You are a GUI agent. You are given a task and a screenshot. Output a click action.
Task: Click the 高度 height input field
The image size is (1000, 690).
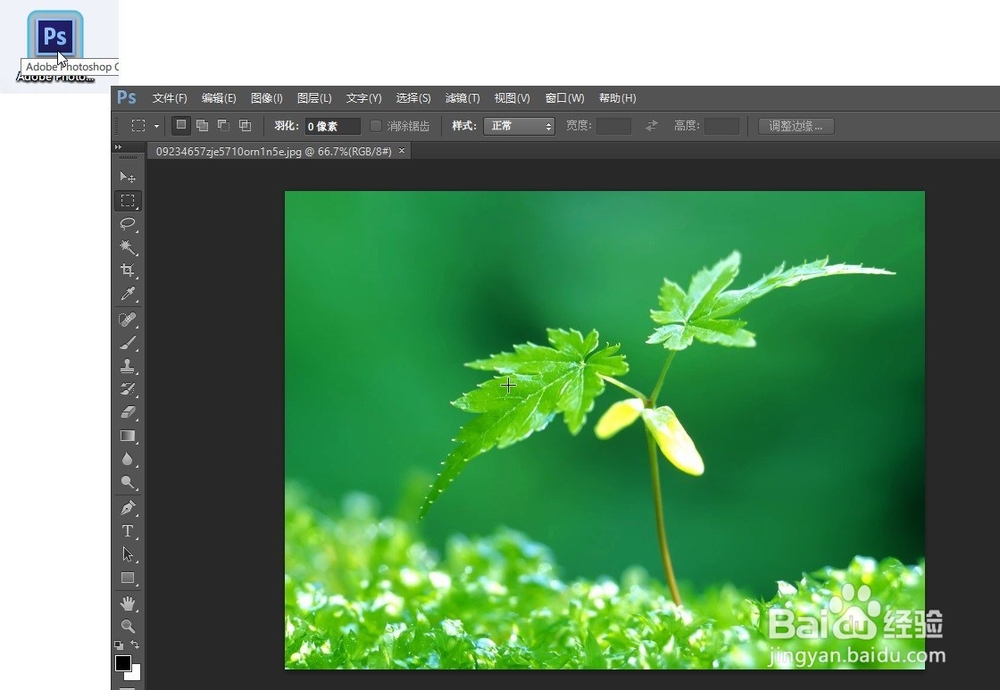[x=722, y=126]
